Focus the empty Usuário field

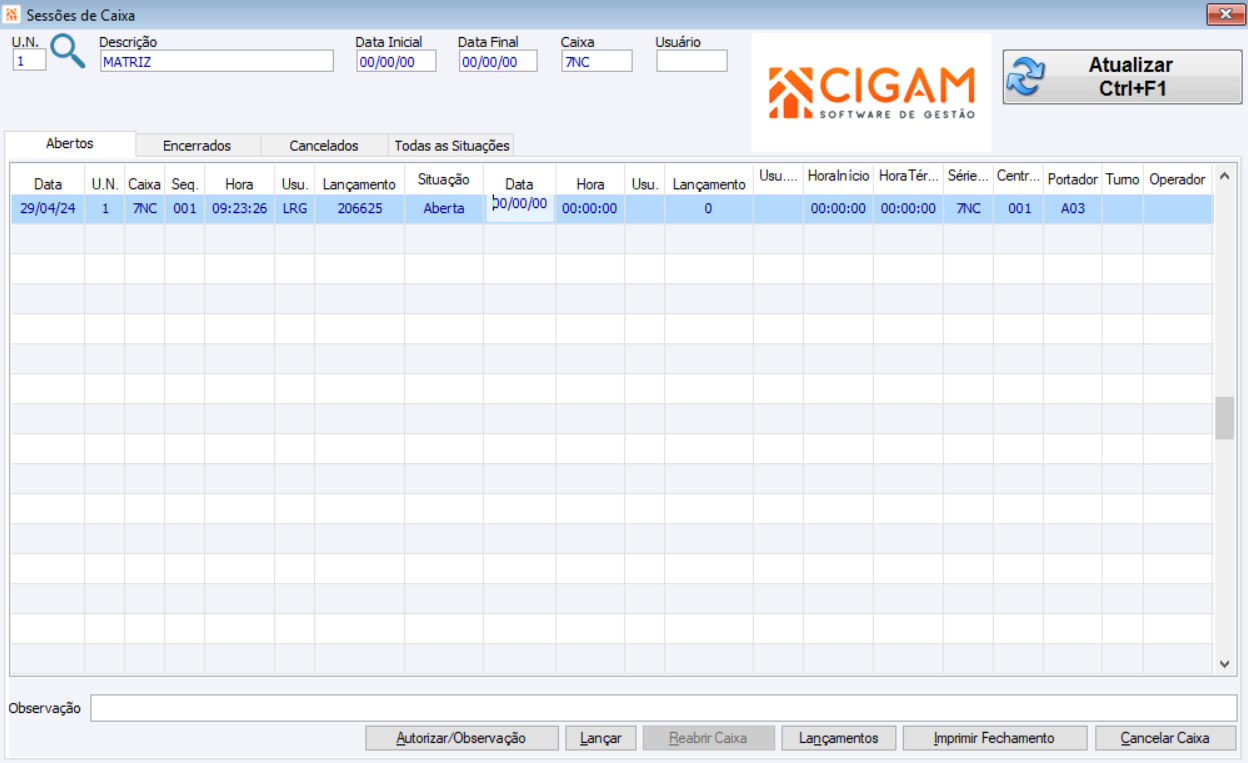tap(692, 61)
